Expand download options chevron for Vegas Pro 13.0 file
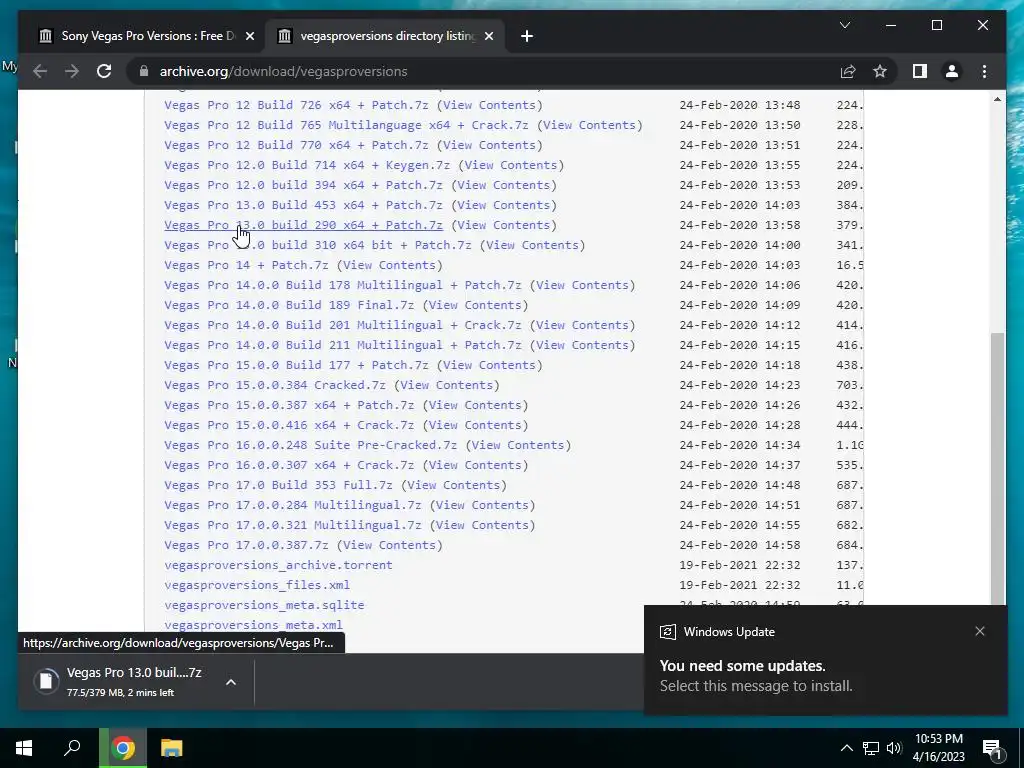1024x768 pixels. point(231,682)
